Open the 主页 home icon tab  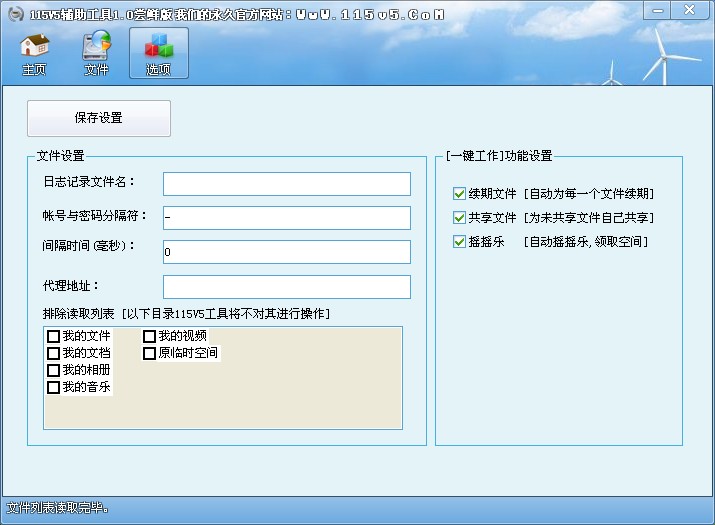point(35,53)
